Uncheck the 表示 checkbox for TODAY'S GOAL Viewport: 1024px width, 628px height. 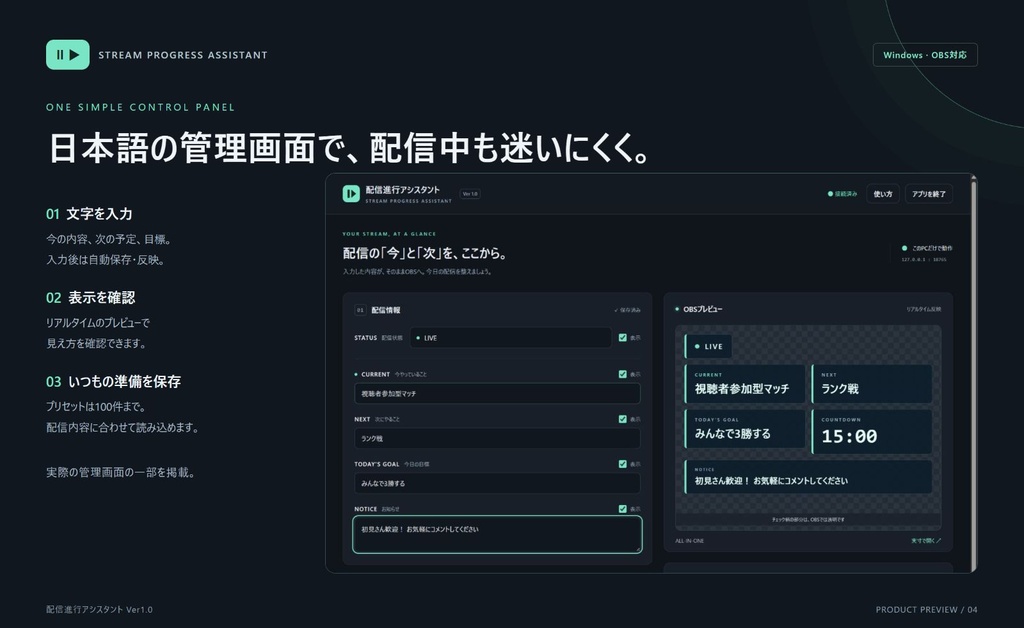click(622, 464)
